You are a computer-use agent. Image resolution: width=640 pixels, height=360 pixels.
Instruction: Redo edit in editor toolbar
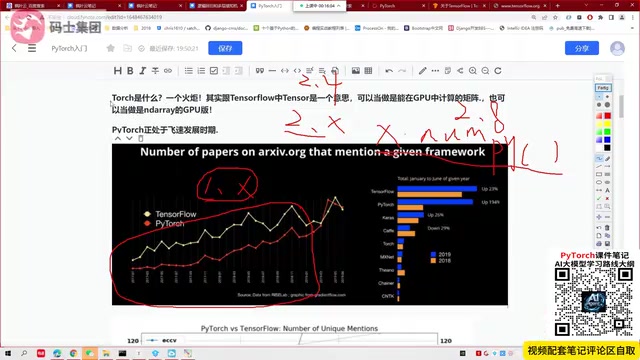click(x=402, y=71)
